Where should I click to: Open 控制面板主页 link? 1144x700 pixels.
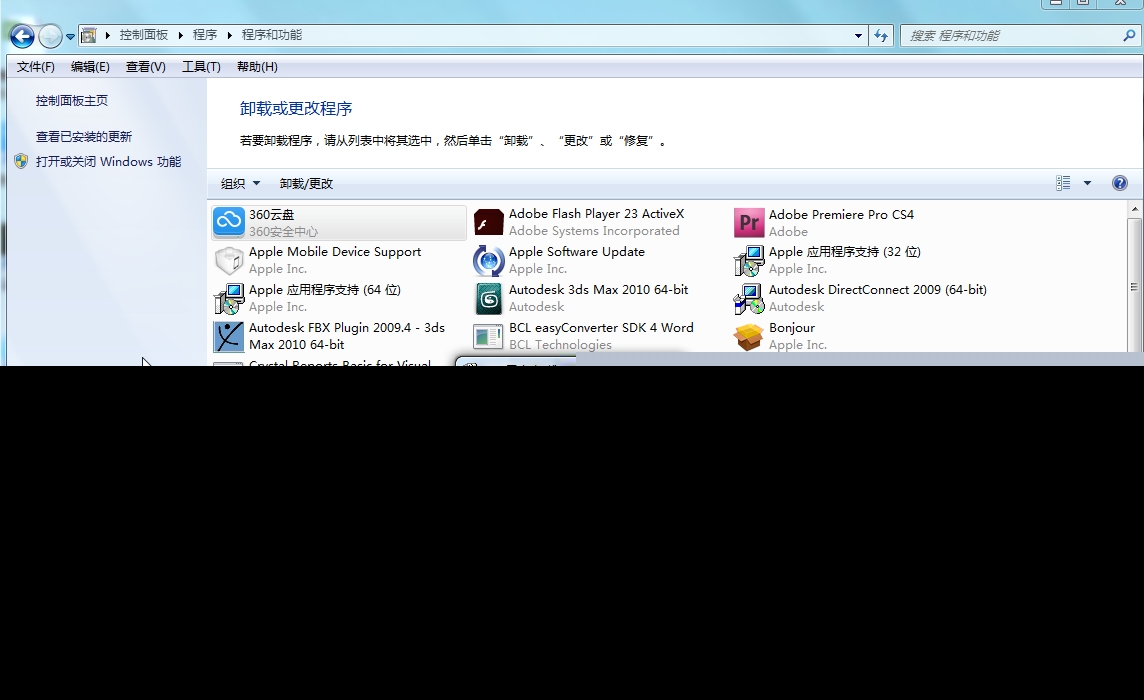[x=72, y=101]
